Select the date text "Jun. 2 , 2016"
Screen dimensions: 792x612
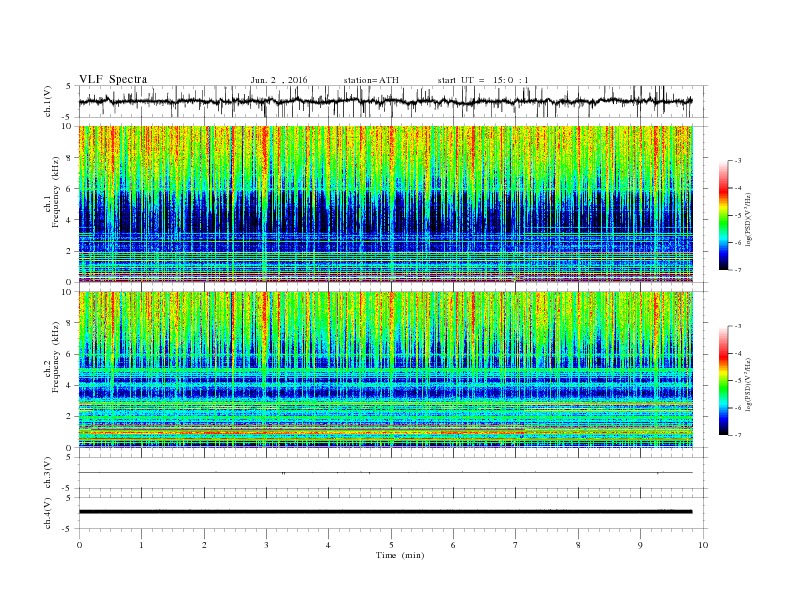click(279, 80)
